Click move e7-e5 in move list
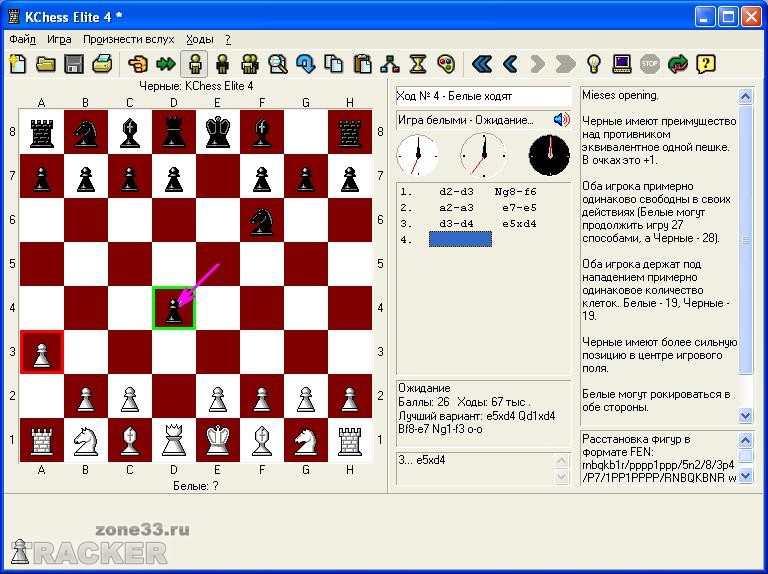Screen dimensions: 768x574 point(519,208)
